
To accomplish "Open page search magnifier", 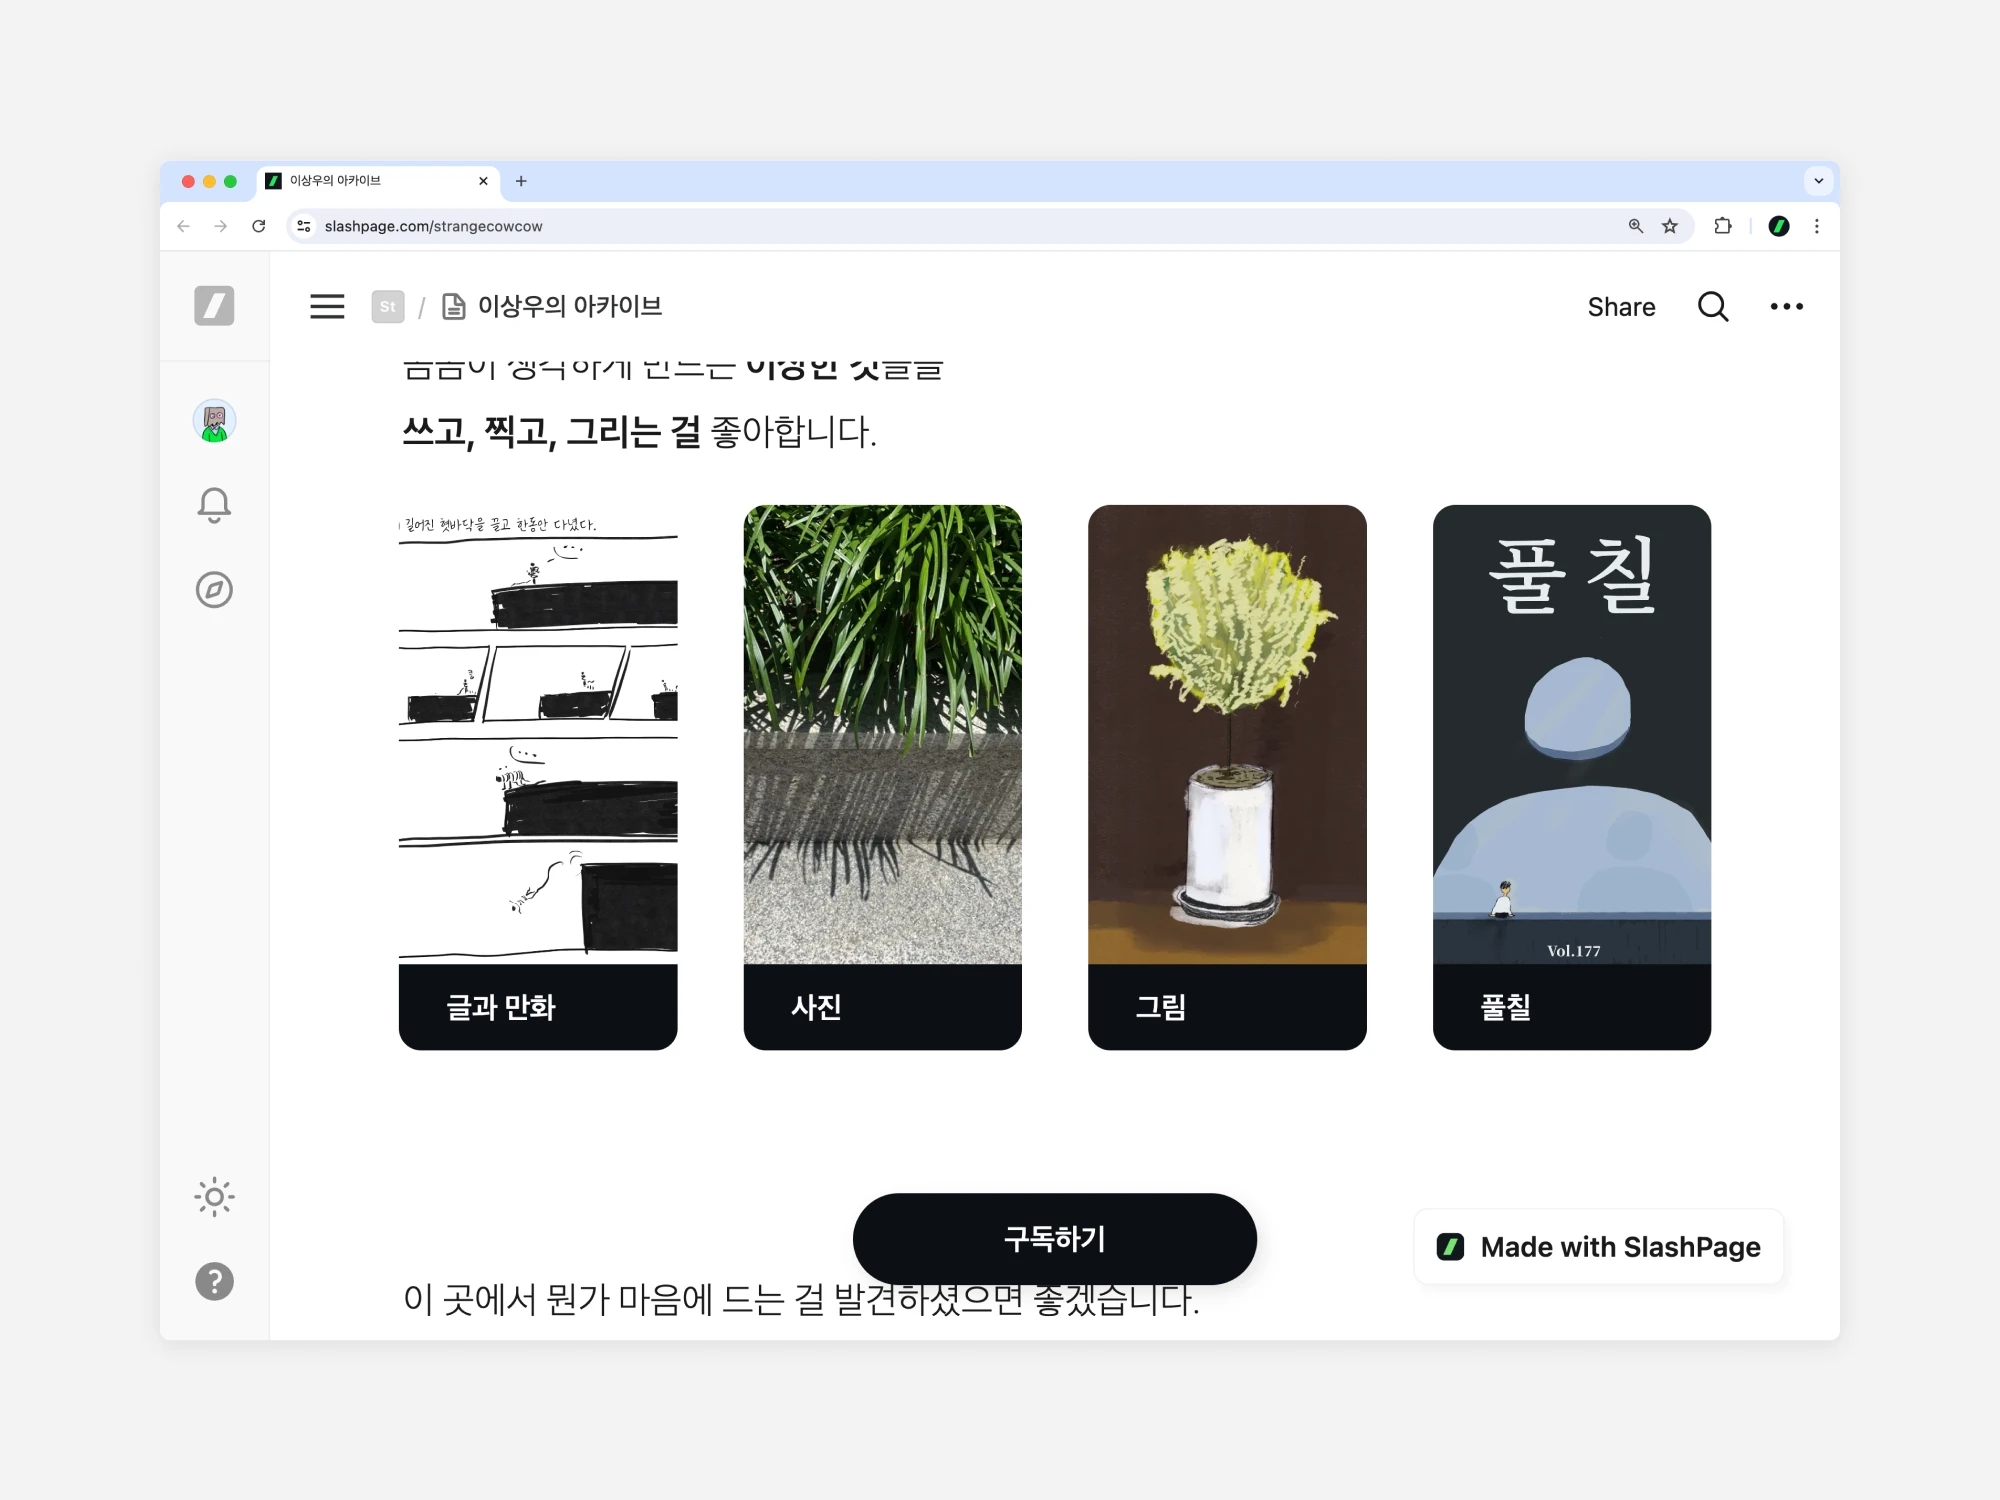I will click(x=1713, y=307).
